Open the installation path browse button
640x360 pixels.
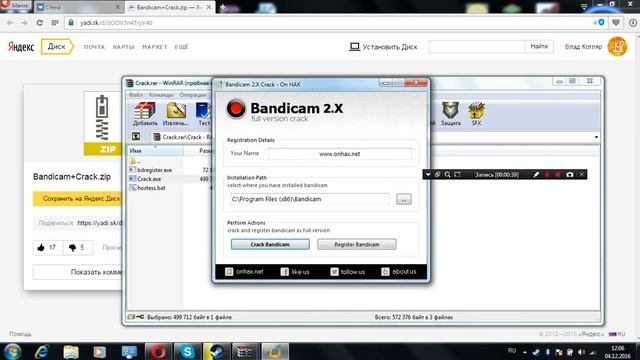(404, 199)
